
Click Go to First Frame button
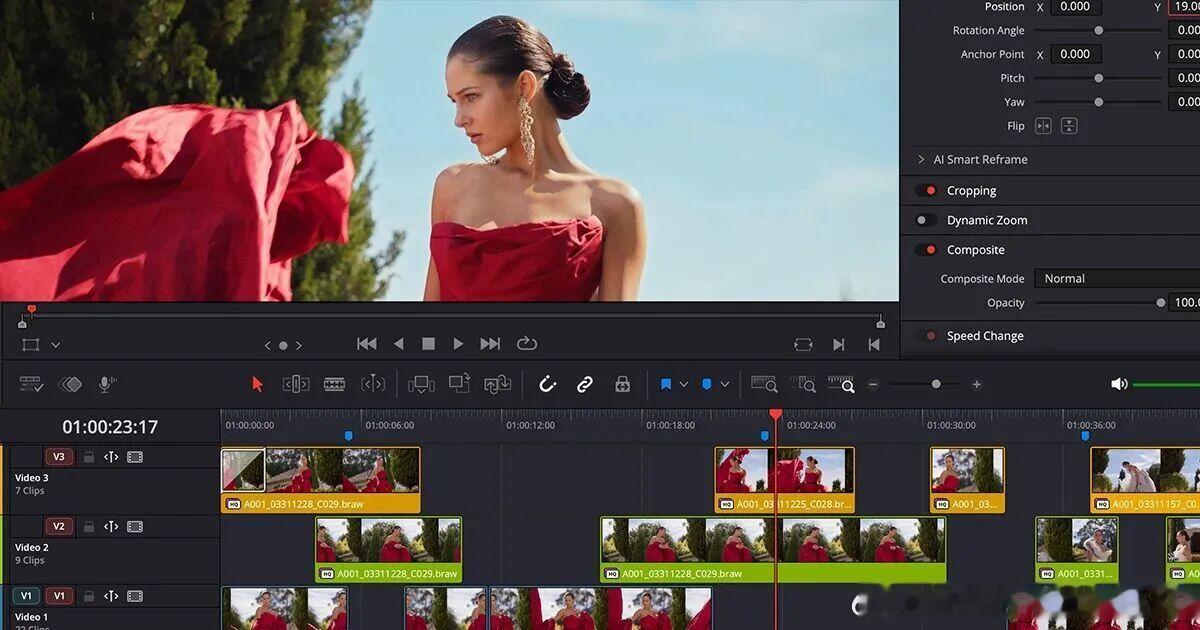pos(367,344)
